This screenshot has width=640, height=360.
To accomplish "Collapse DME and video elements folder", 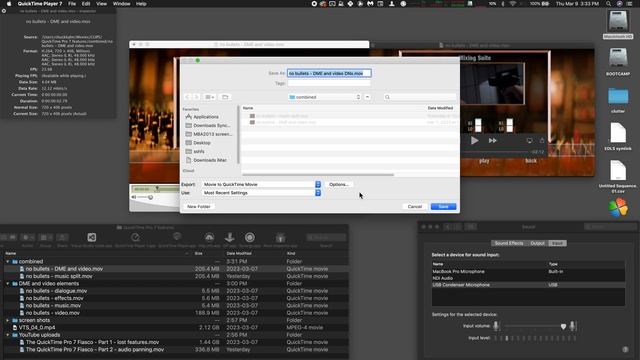I will coord(8,284).
